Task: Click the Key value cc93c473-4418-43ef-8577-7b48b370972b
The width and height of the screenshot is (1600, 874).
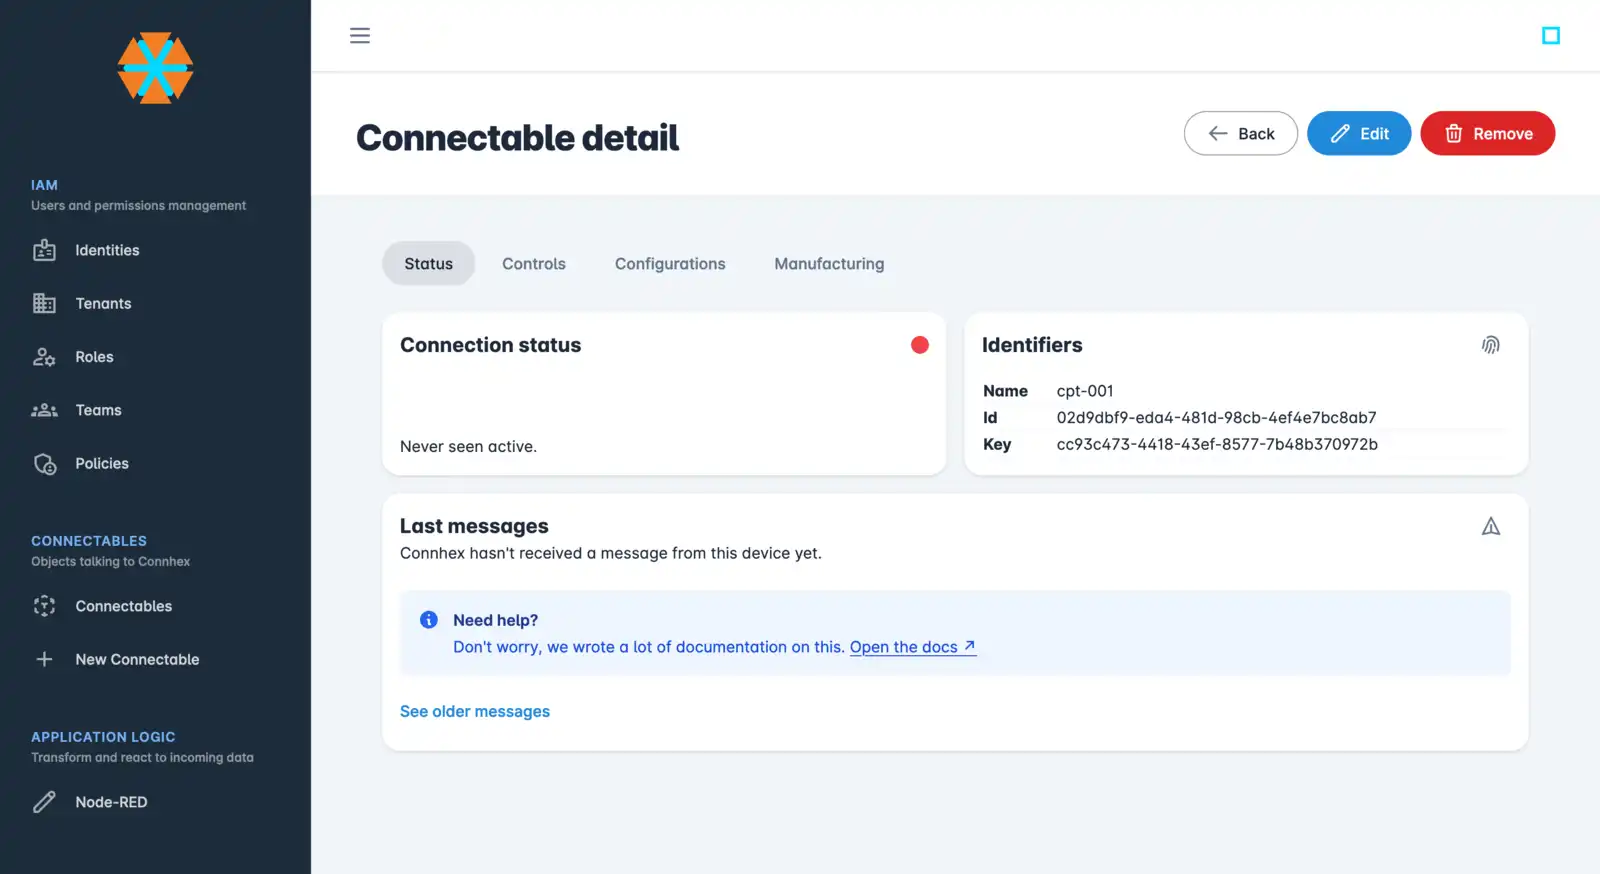Action: pyautogui.click(x=1217, y=444)
